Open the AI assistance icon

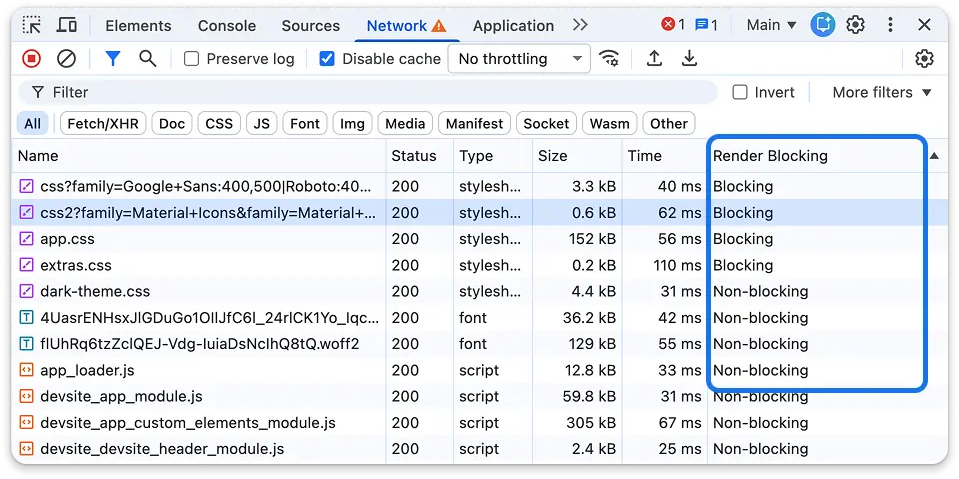[823, 25]
